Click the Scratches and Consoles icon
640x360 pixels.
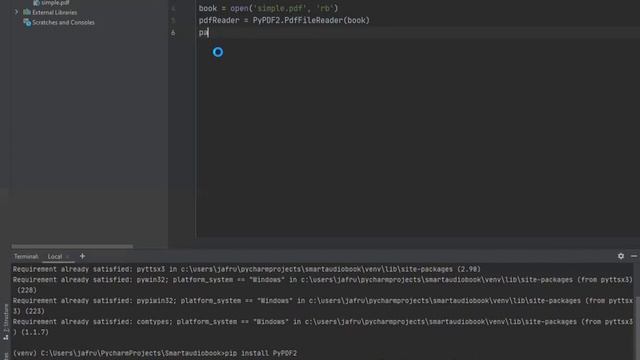pyautogui.click(x=27, y=22)
